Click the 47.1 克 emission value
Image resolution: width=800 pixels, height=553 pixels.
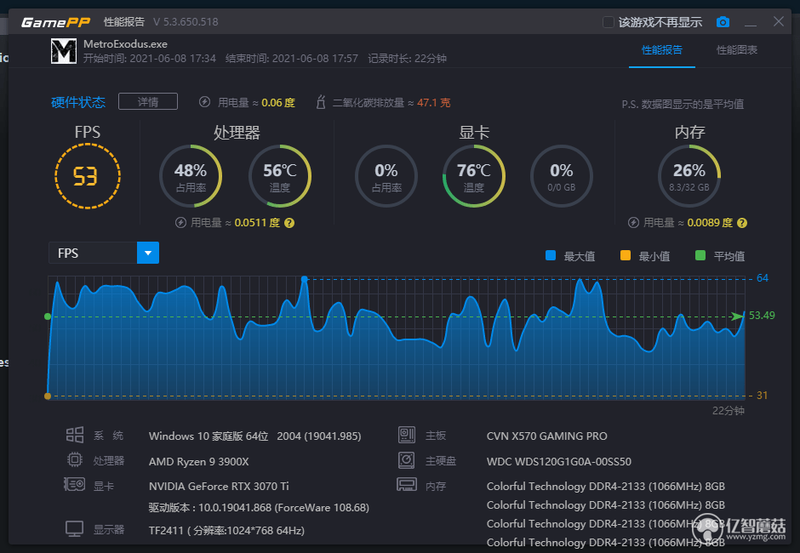click(x=434, y=103)
